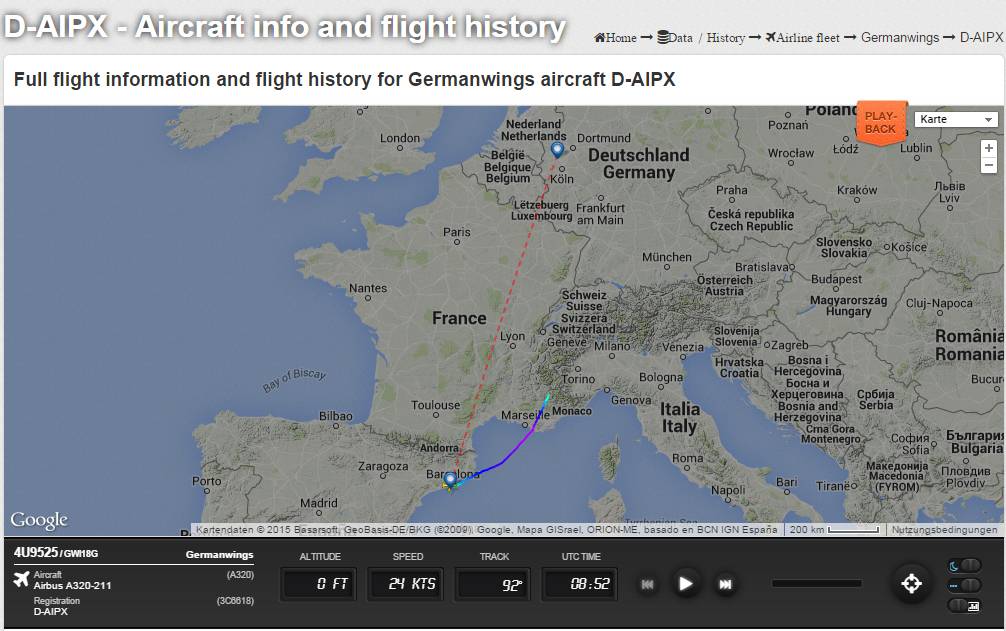The width and height of the screenshot is (1006, 631).
Task: Skip backward with the rewind button
Action: (647, 584)
